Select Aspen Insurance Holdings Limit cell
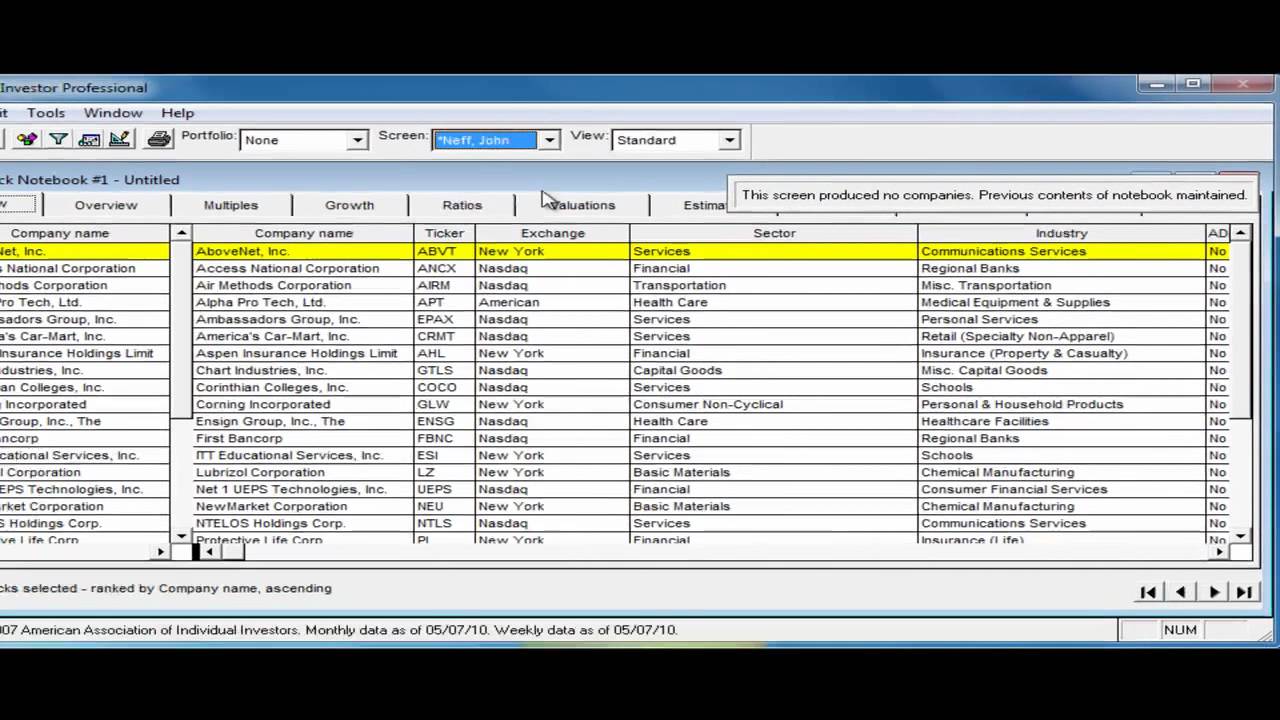This screenshot has height=720, width=1280. (303, 353)
